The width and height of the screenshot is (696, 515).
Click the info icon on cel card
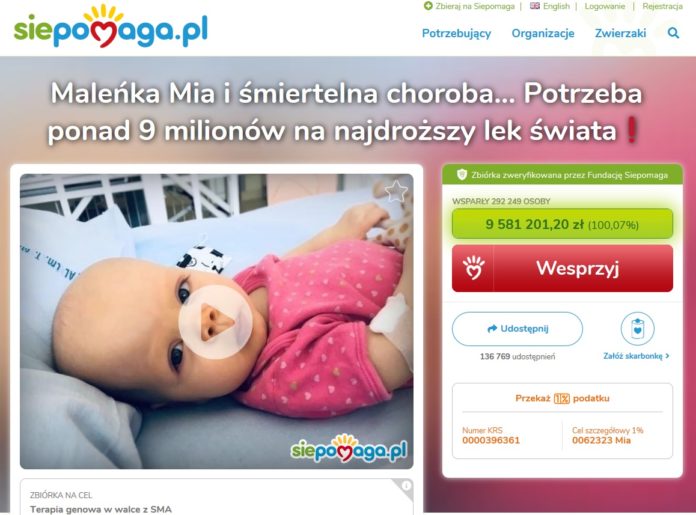pyautogui.click(x=406, y=486)
